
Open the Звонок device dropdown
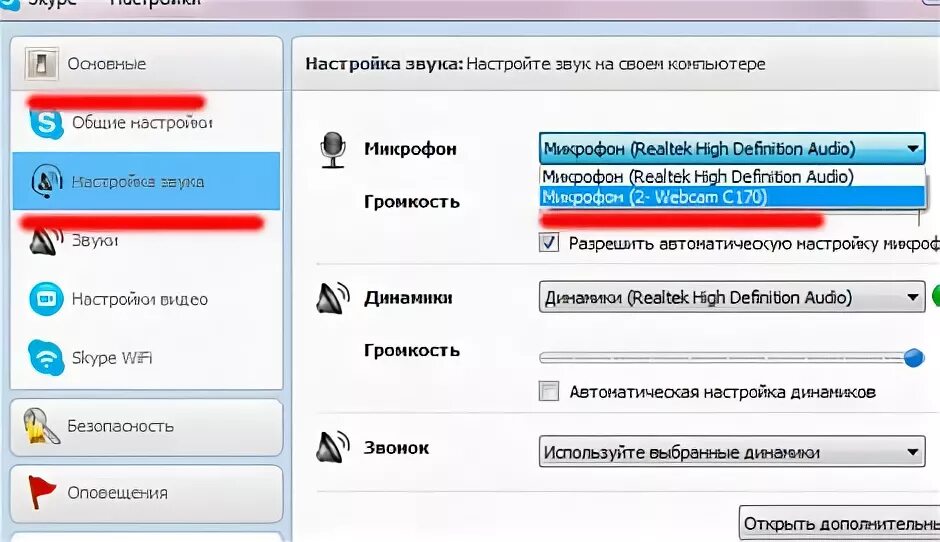tap(732, 451)
